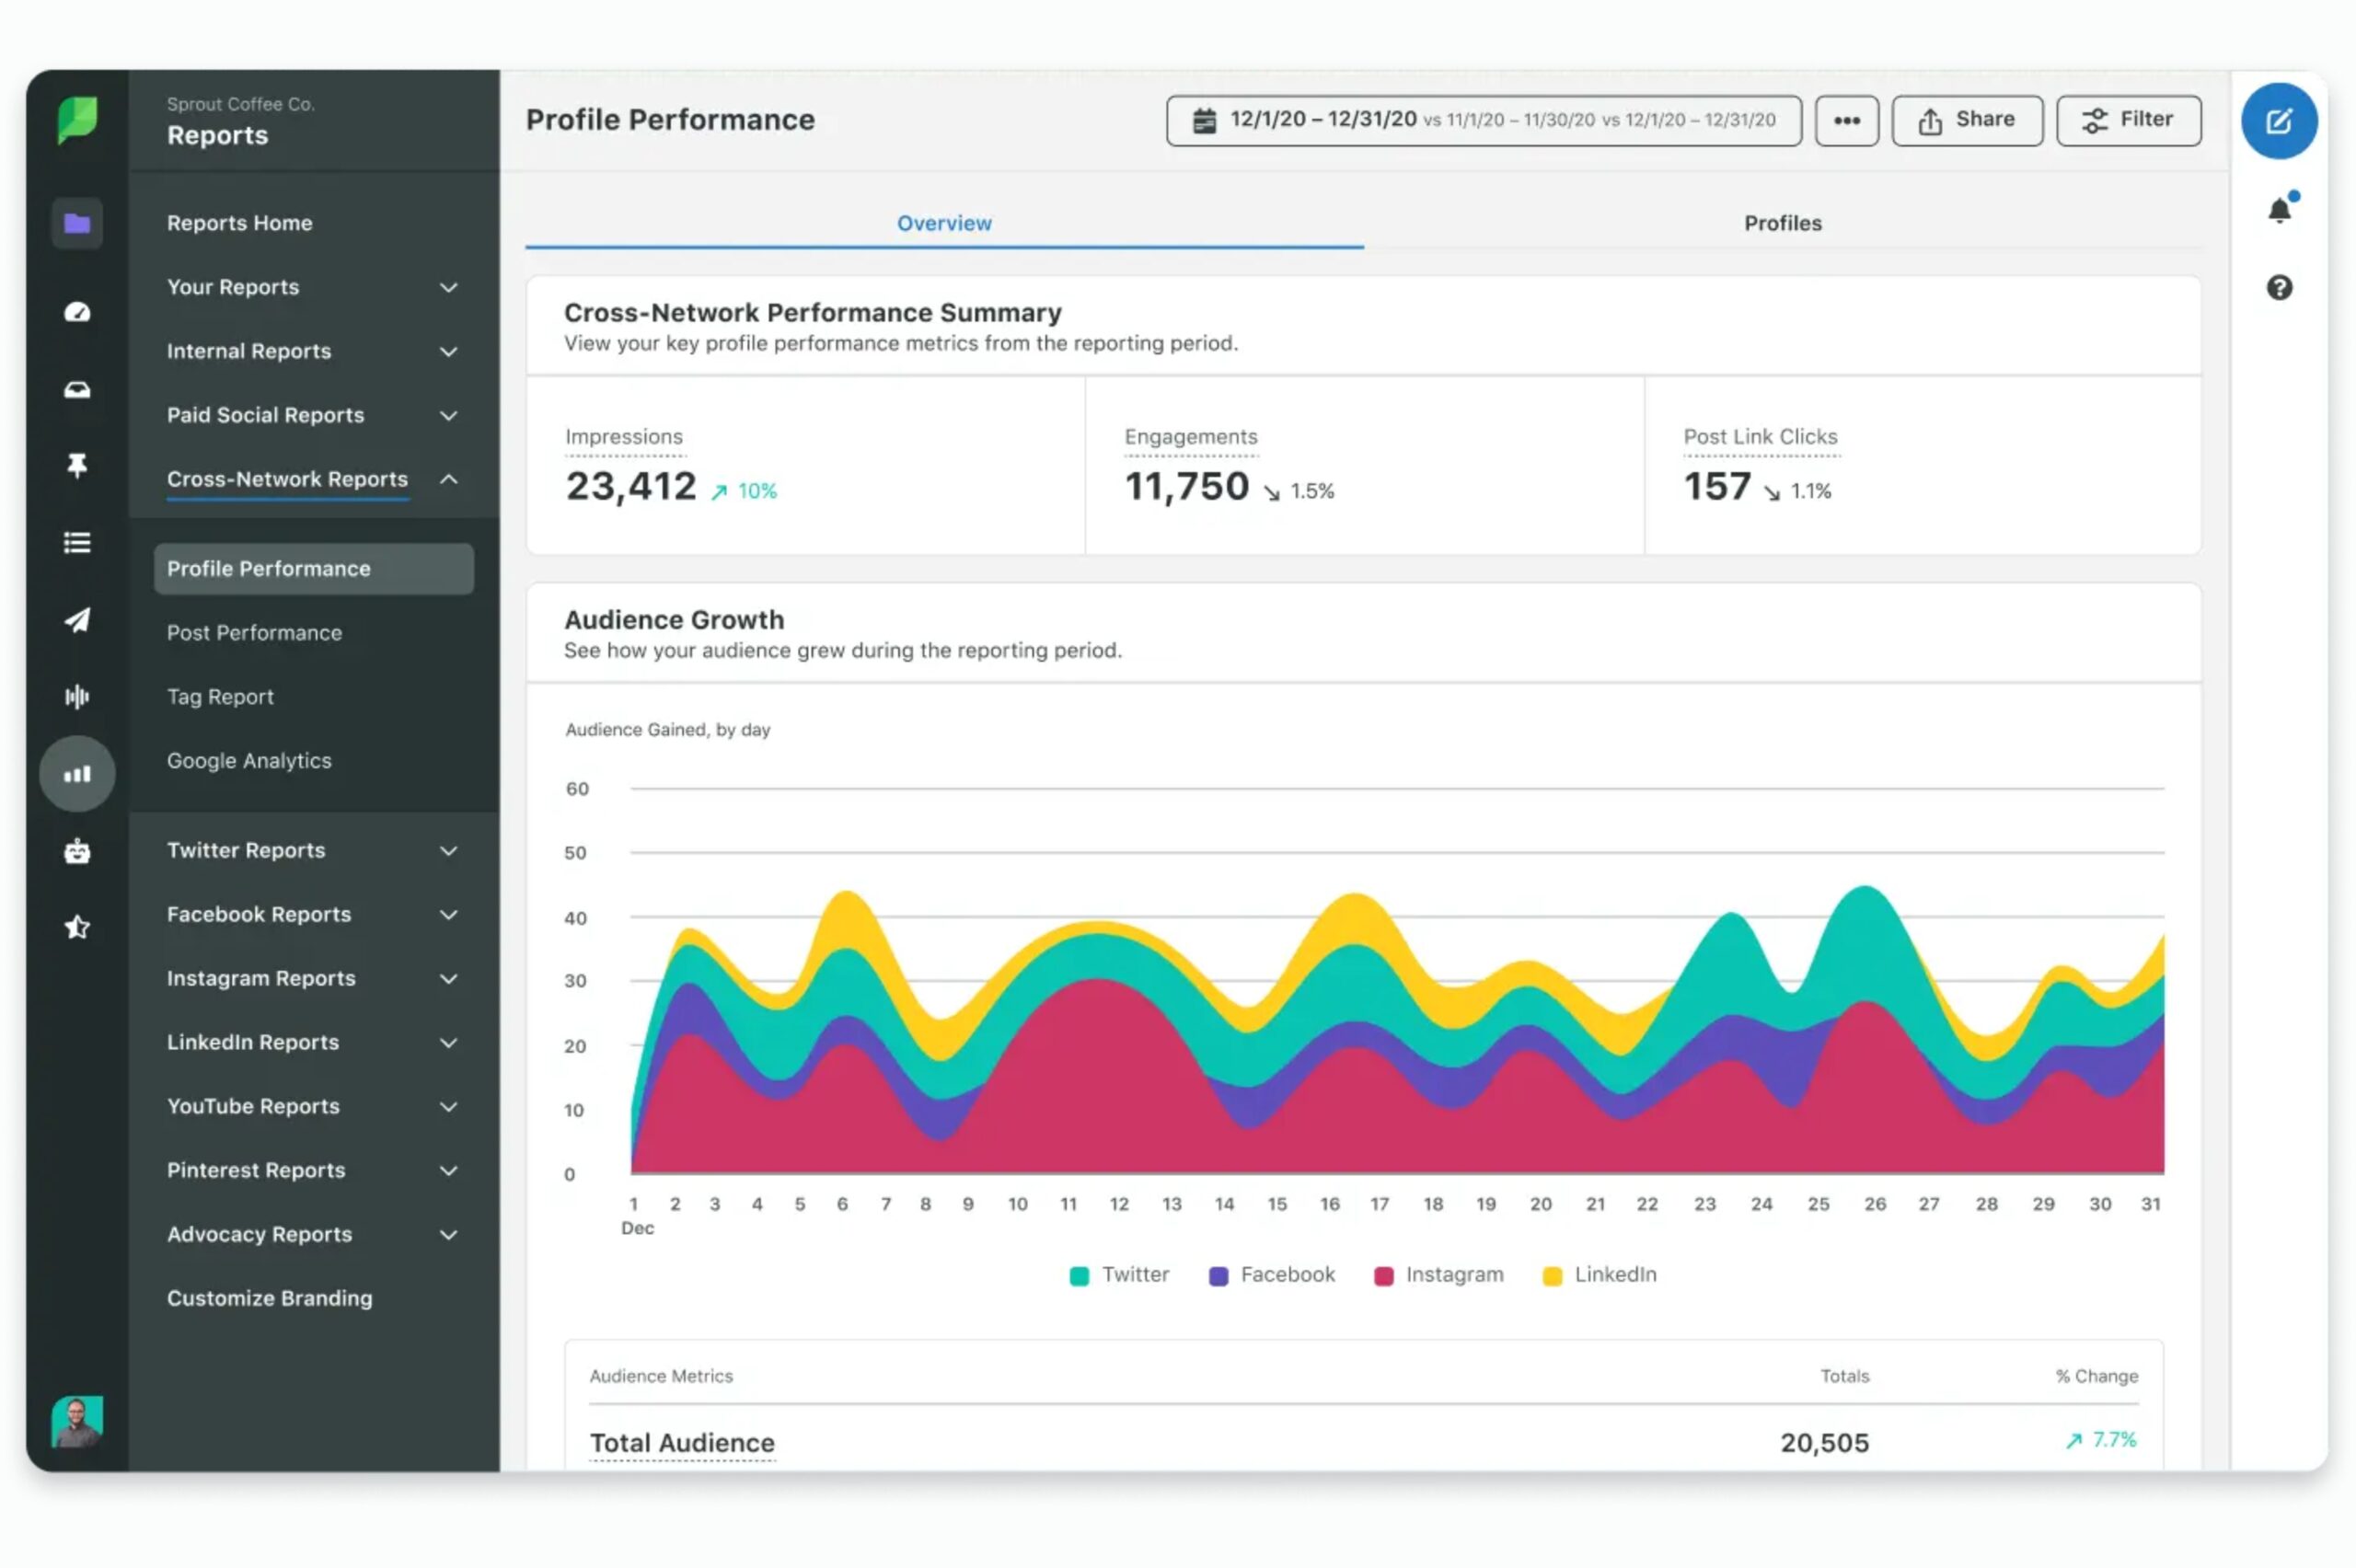Click the blue Compose pencil icon
The image size is (2356, 1568).
pyautogui.click(x=2278, y=121)
